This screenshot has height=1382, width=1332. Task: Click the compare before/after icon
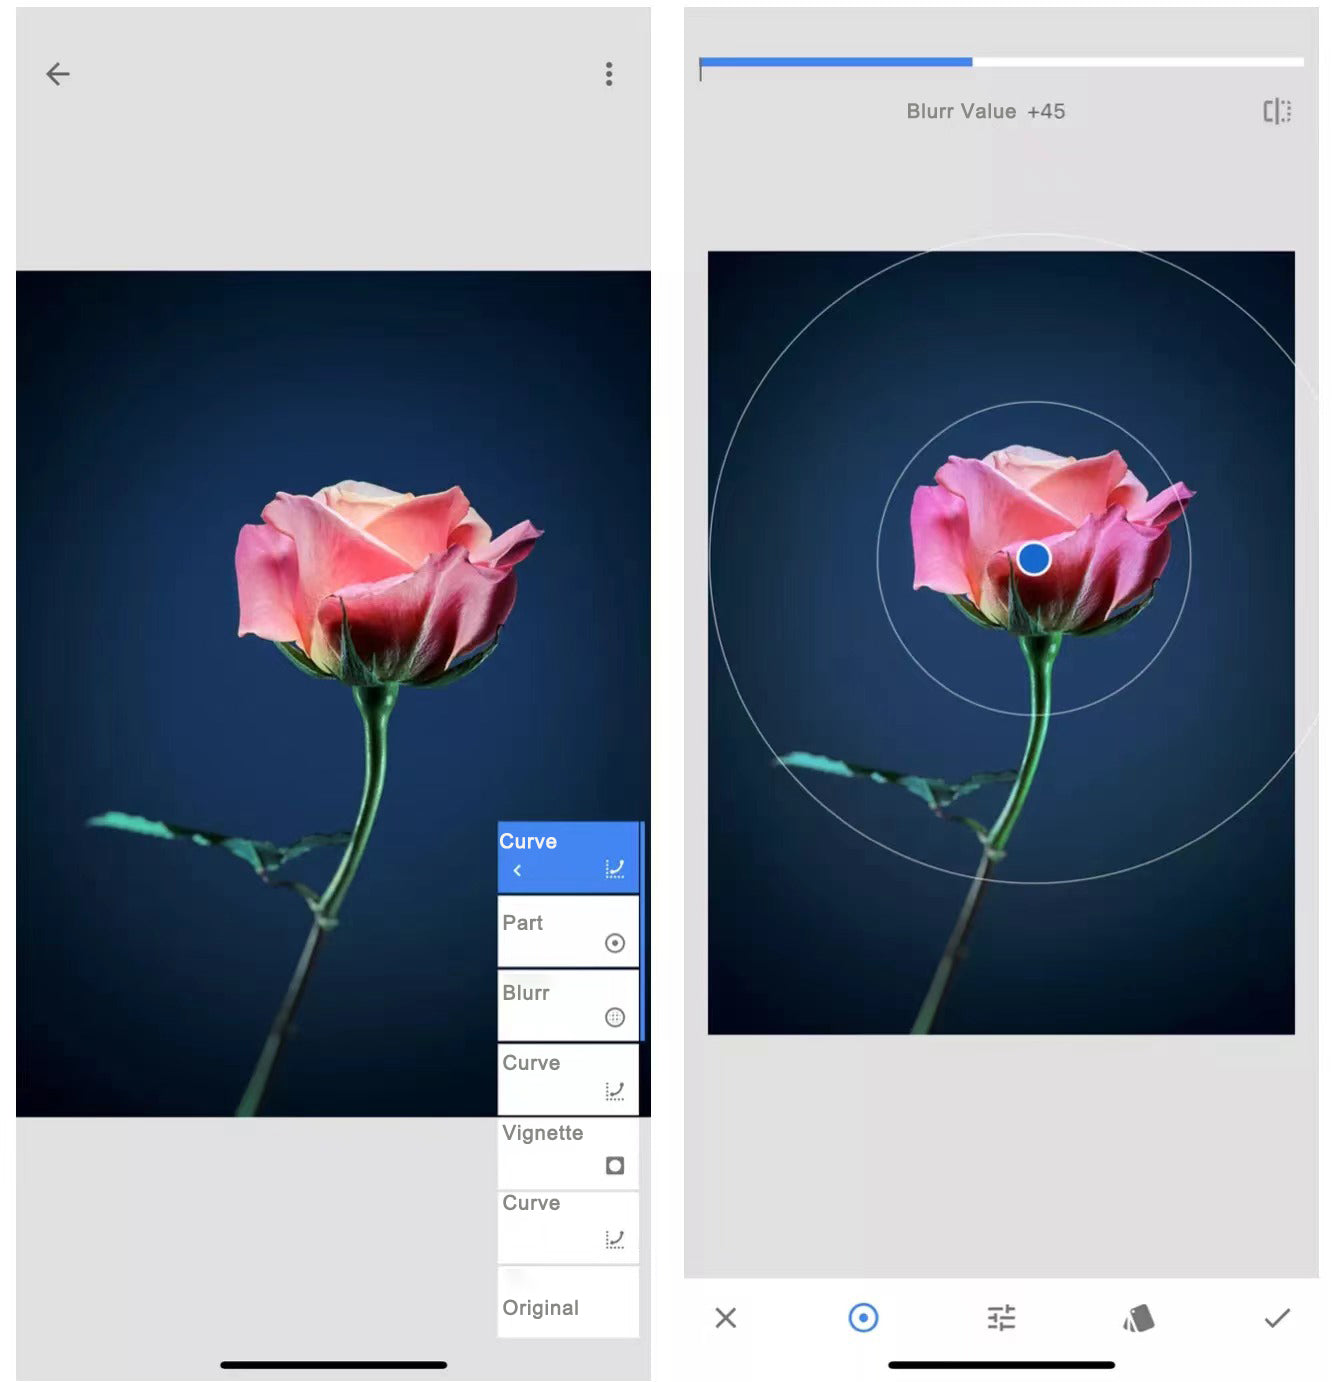pos(1276,111)
